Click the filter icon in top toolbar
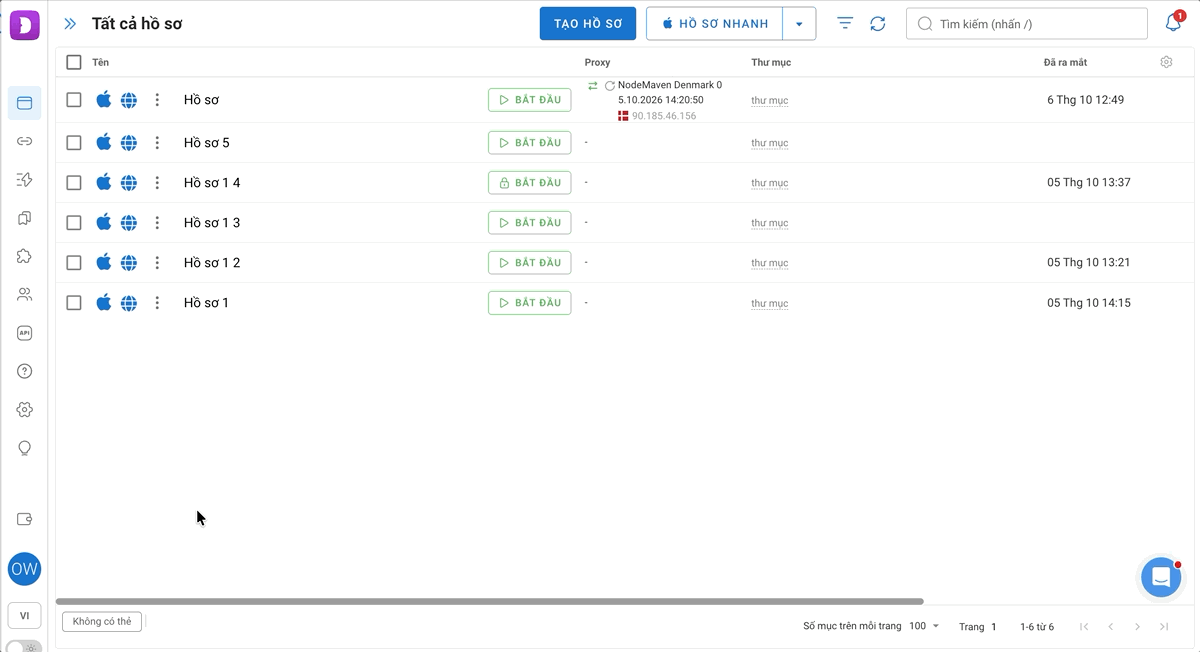This screenshot has height=652, width=1200. pyautogui.click(x=845, y=23)
